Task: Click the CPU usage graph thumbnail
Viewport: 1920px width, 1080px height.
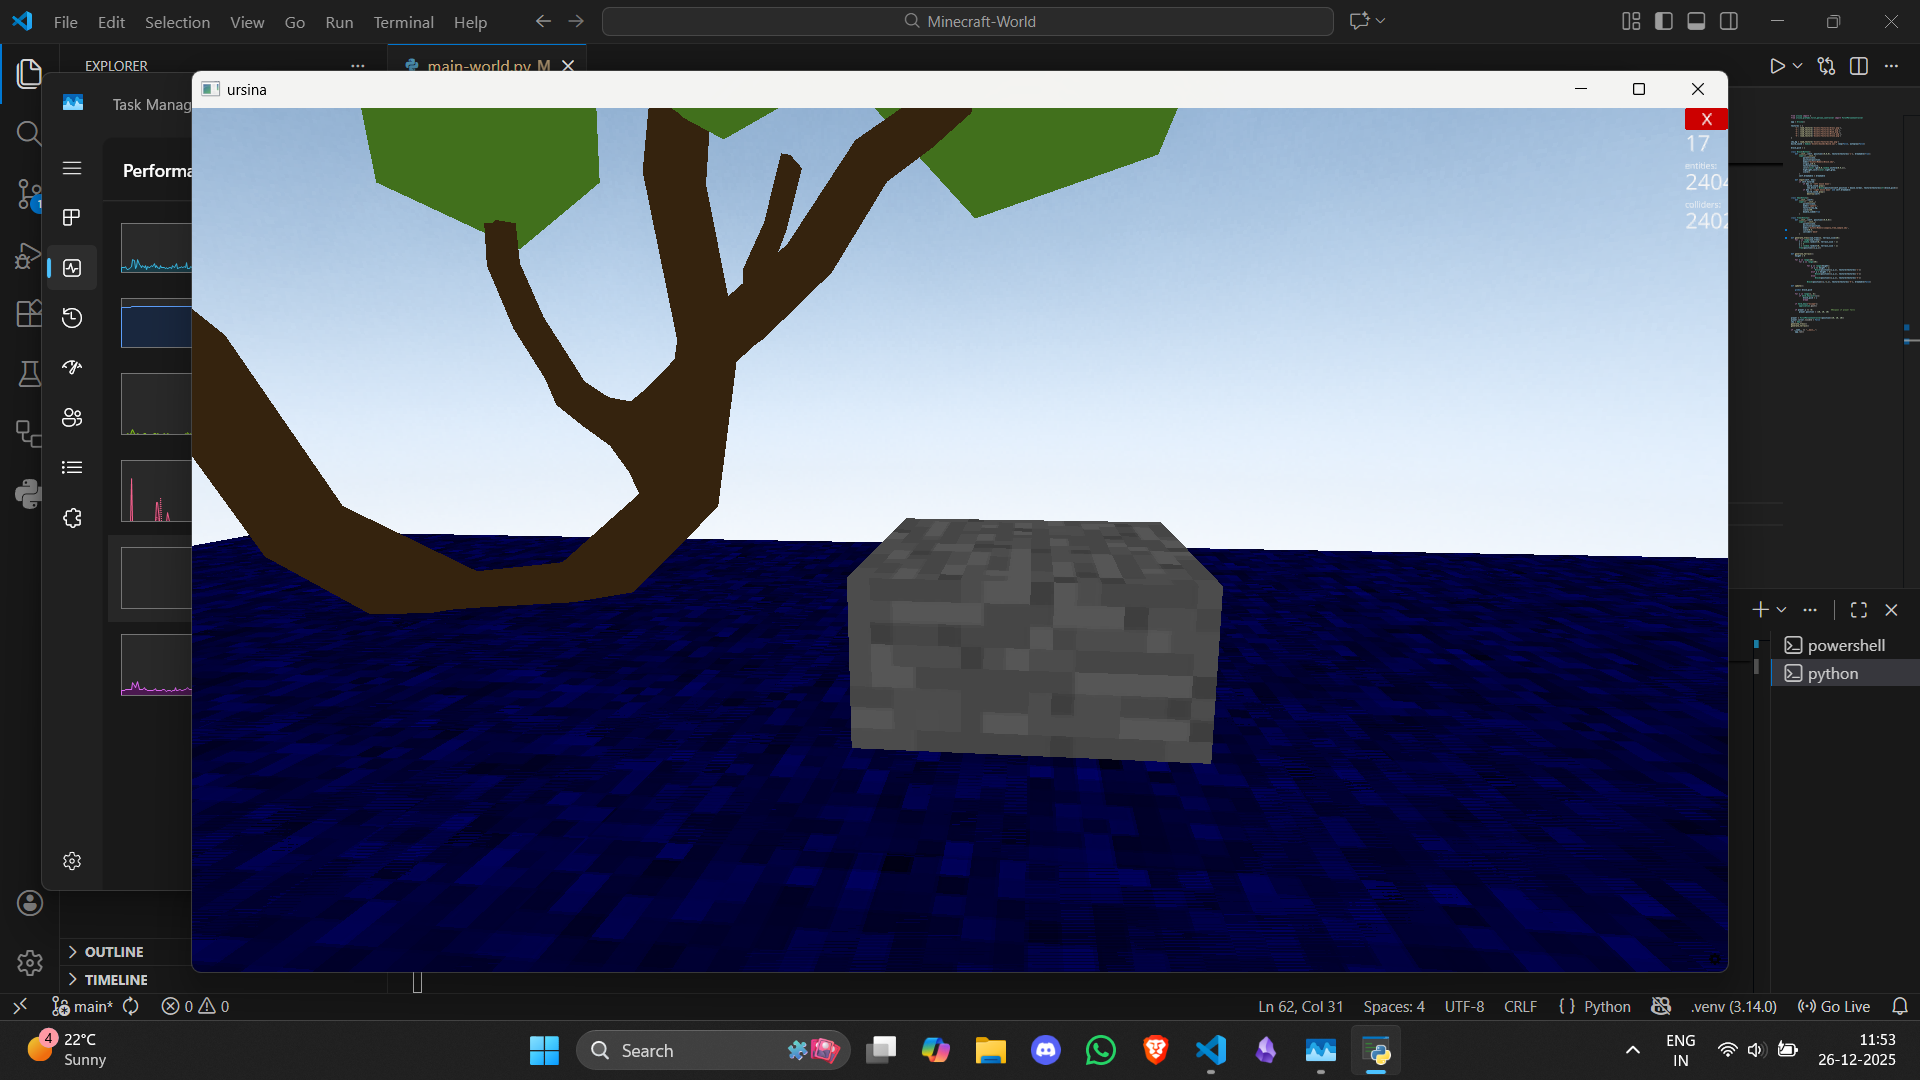Action: 155,247
